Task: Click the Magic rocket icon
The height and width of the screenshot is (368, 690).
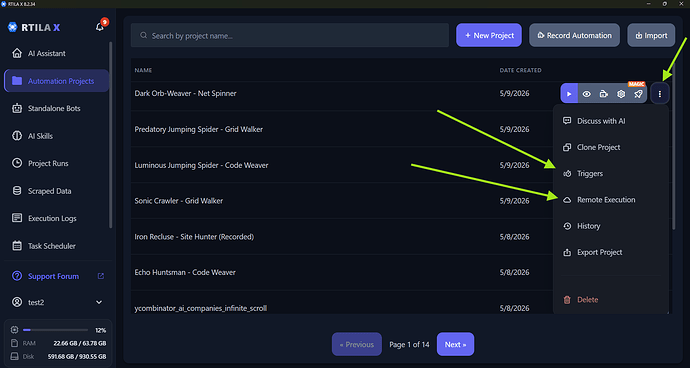Action: click(638, 94)
